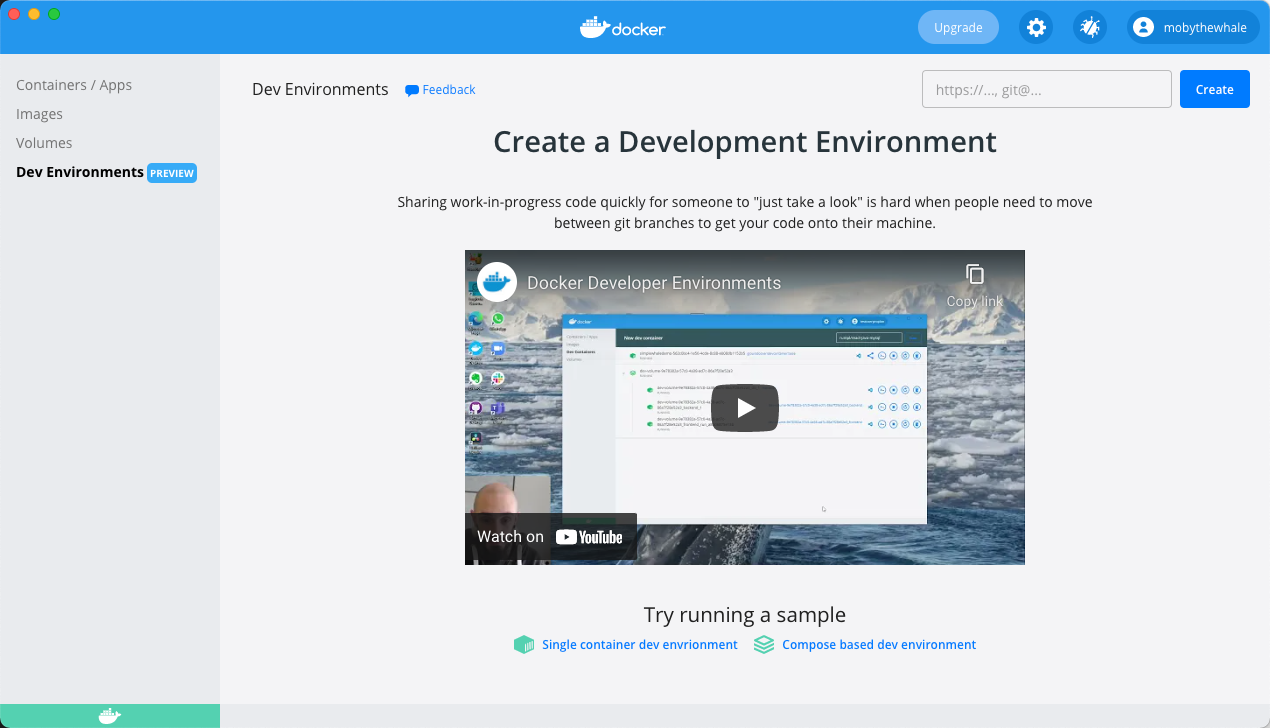Open Docker Desktop settings via gear icon
The height and width of the screenshot is (728, 1270).
[x=1035, y=27]
